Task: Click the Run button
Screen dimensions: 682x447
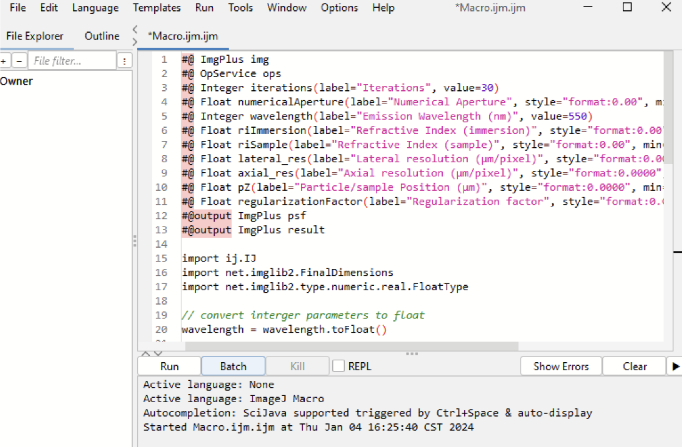Action: 169,366
